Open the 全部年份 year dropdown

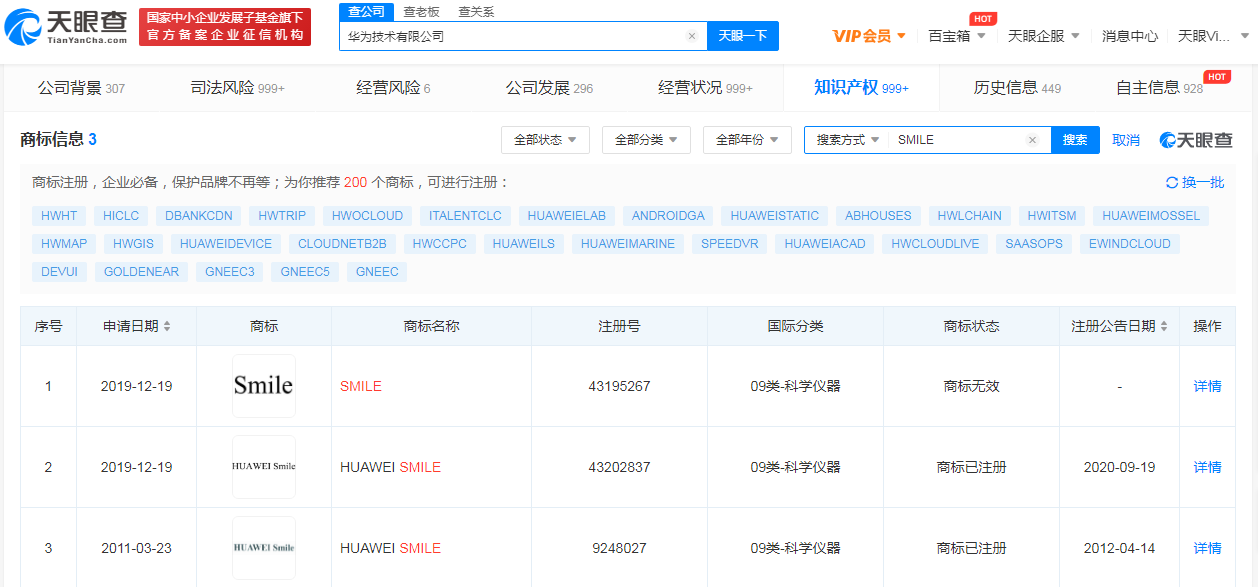tap(747, 140)
